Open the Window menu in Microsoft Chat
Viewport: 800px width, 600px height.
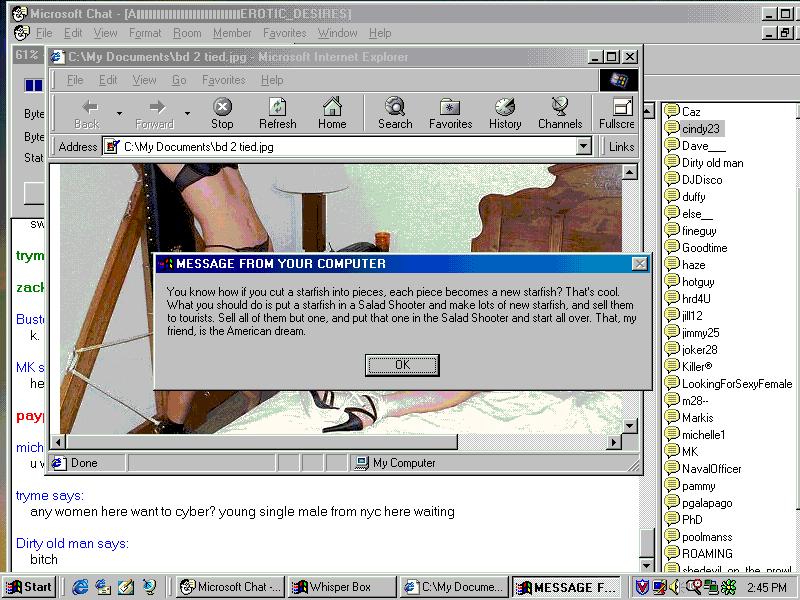(338, 33)
